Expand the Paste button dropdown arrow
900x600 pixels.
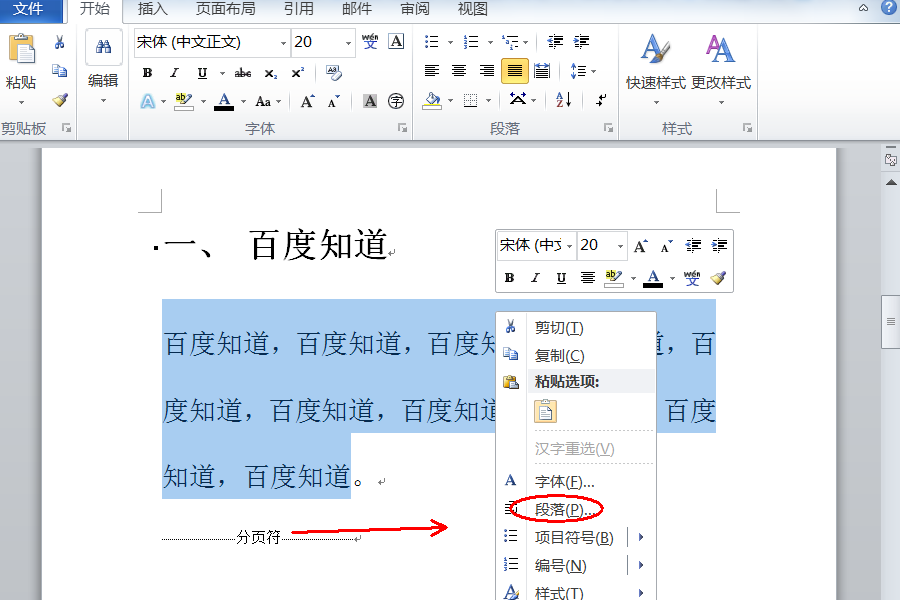(21, 103)
